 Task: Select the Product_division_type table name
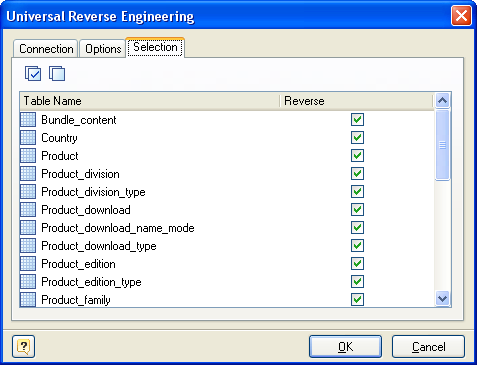(x=93, y=192)
